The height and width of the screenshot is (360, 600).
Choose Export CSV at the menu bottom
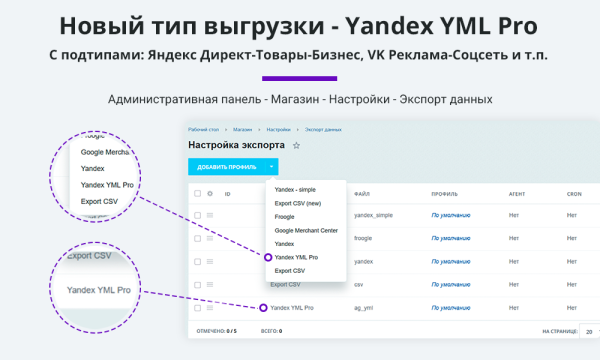[x=290, y=270]
